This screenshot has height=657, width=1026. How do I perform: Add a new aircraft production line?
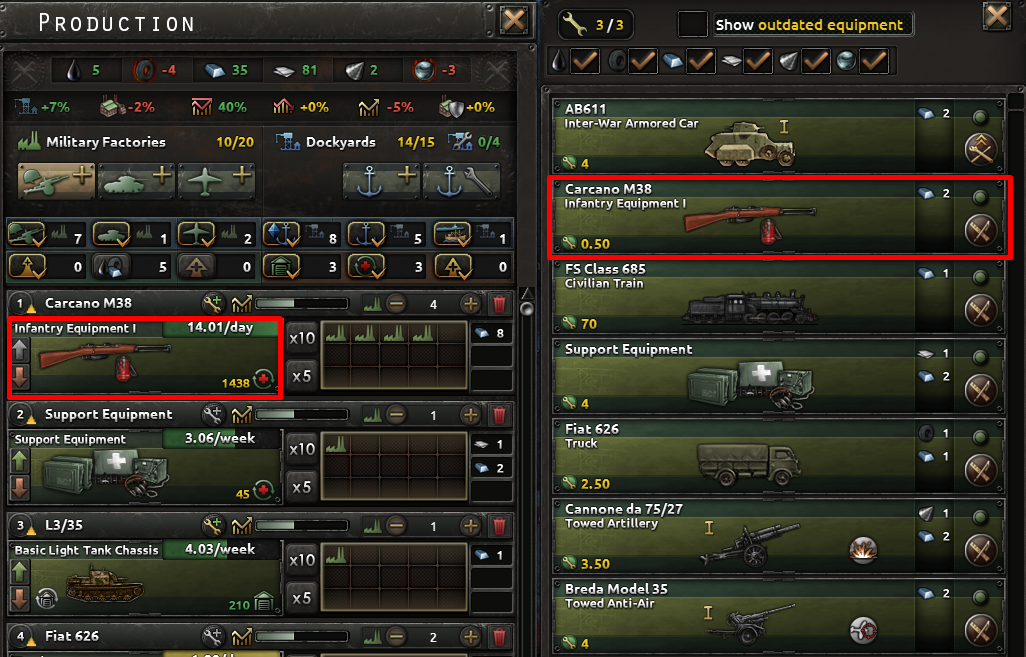[216, 180]
